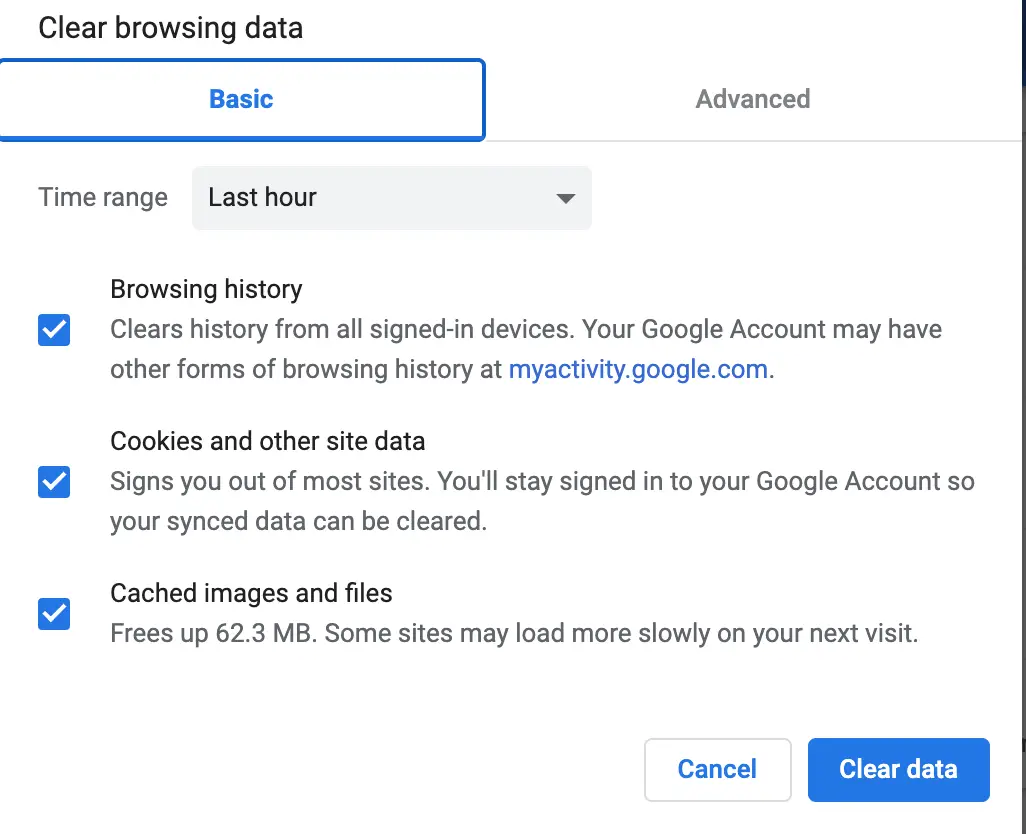Screen dimensions: 1026x834
Task: Toggle Cookies and other site data checkbox
Action: [x=54, y=482]
